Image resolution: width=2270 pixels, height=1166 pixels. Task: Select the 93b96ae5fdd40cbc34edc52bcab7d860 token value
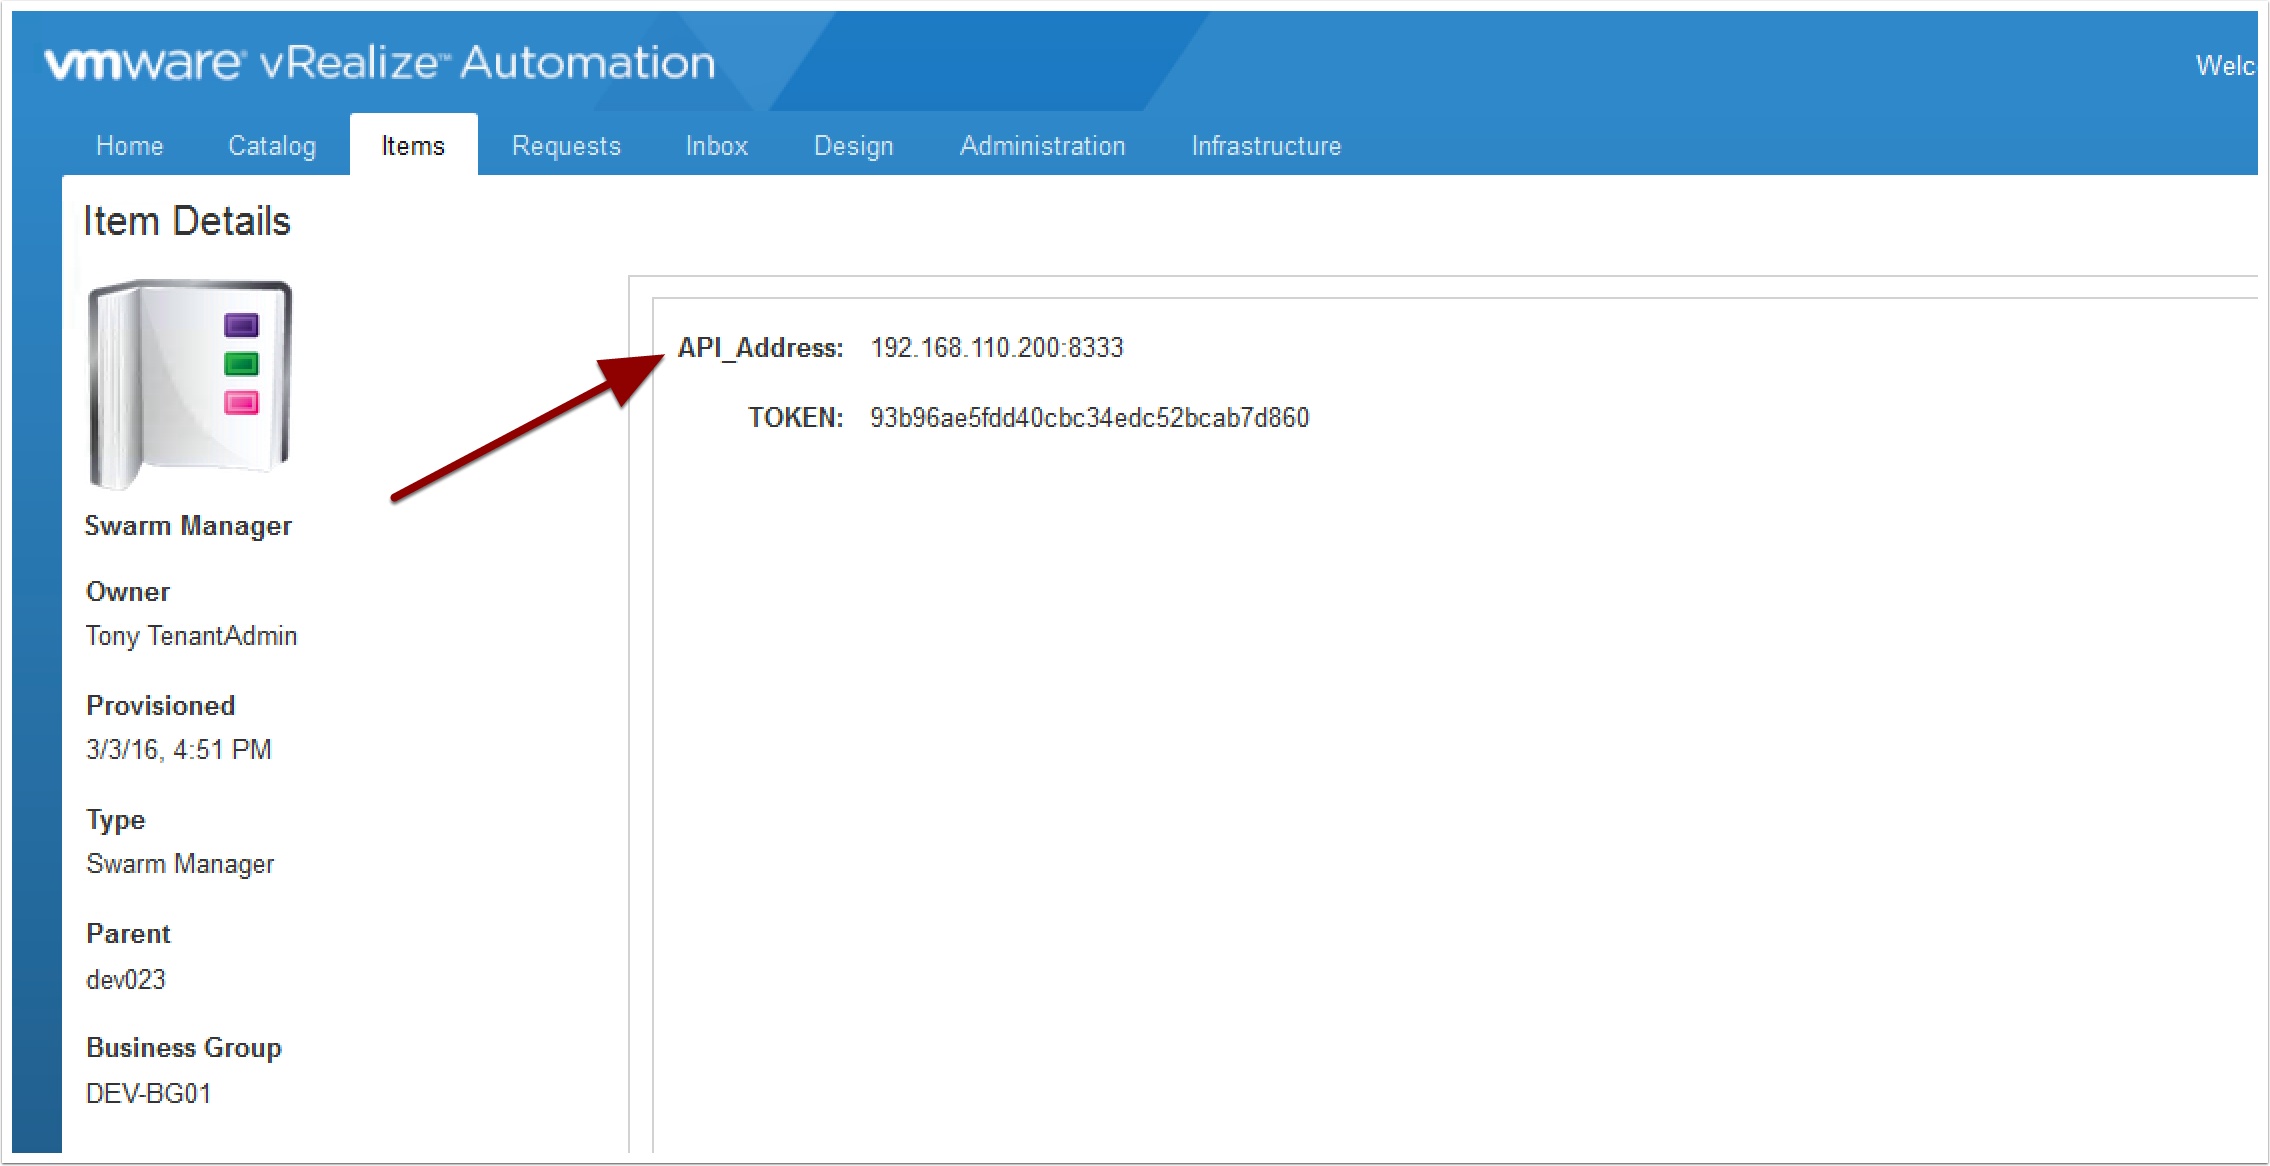pyautogui.click(x=1090, y=418)
